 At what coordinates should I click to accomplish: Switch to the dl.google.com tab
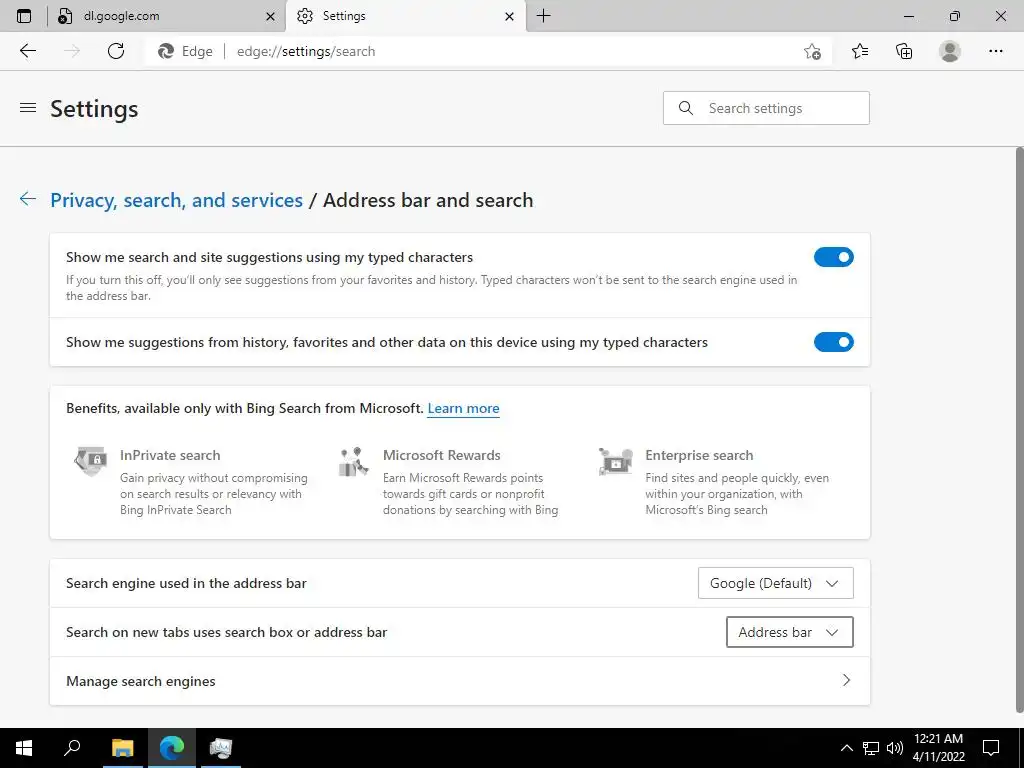point(167,16)
